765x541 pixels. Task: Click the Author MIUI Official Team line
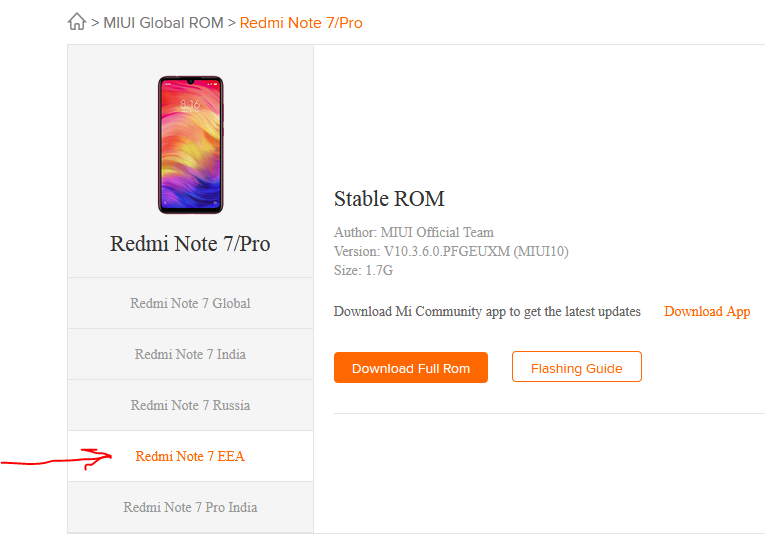[x=414, y=232]
